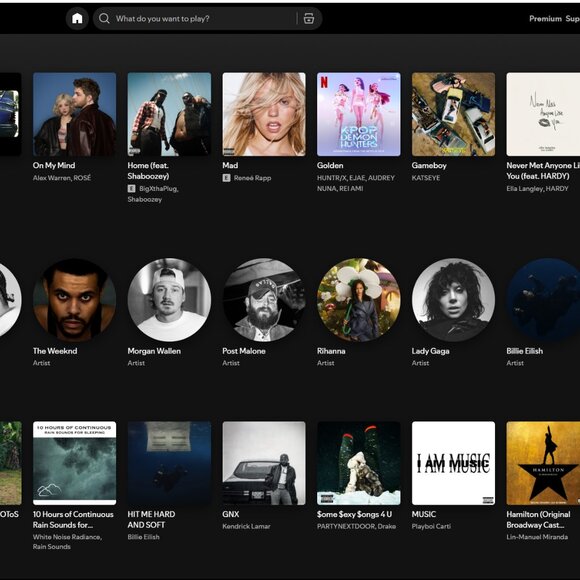The height and width of the screenshot is (580, 580).
Task: Click the 'BigXthaPlug' artist name
Action: 159,189
